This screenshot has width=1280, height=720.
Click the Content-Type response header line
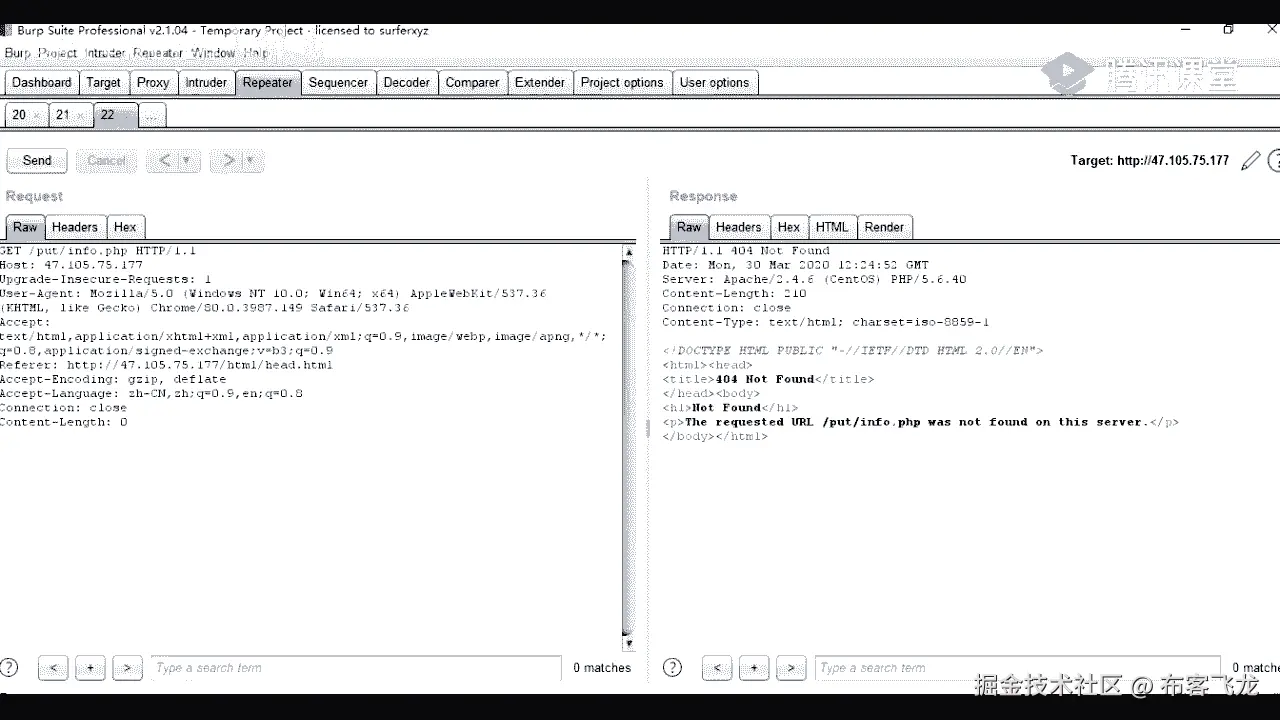click(x=826, y=323)
